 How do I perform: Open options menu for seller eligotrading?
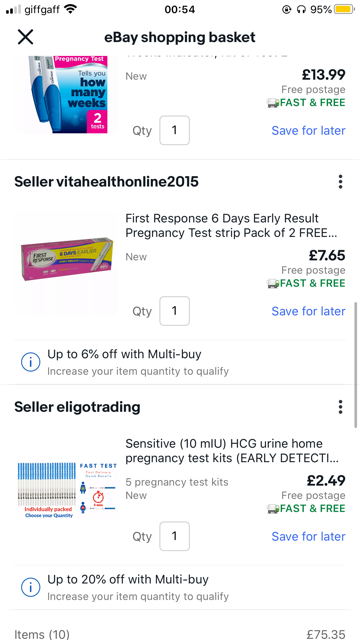pos(340,407)
